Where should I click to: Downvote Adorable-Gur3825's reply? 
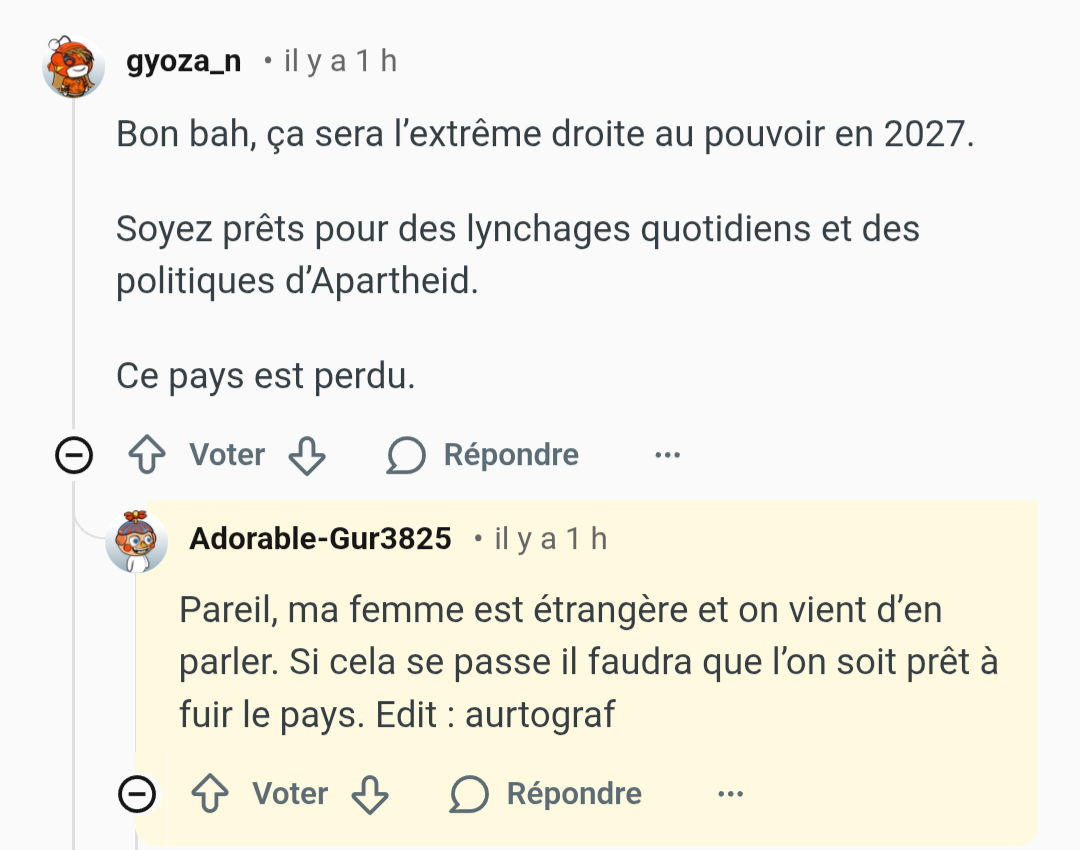[370, 795]
